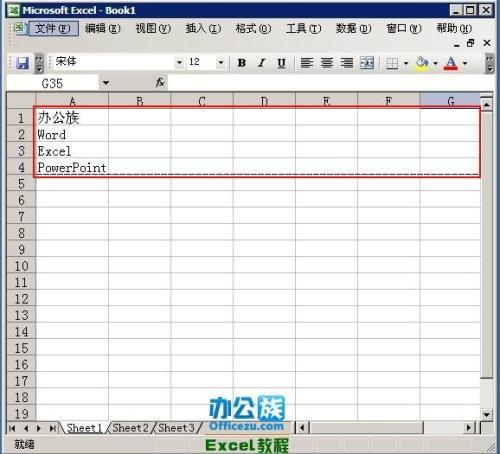The height and width of the screenshot is (454, 500).
Task: Click the insert function fx icon
Action: [x=160, y=82]
